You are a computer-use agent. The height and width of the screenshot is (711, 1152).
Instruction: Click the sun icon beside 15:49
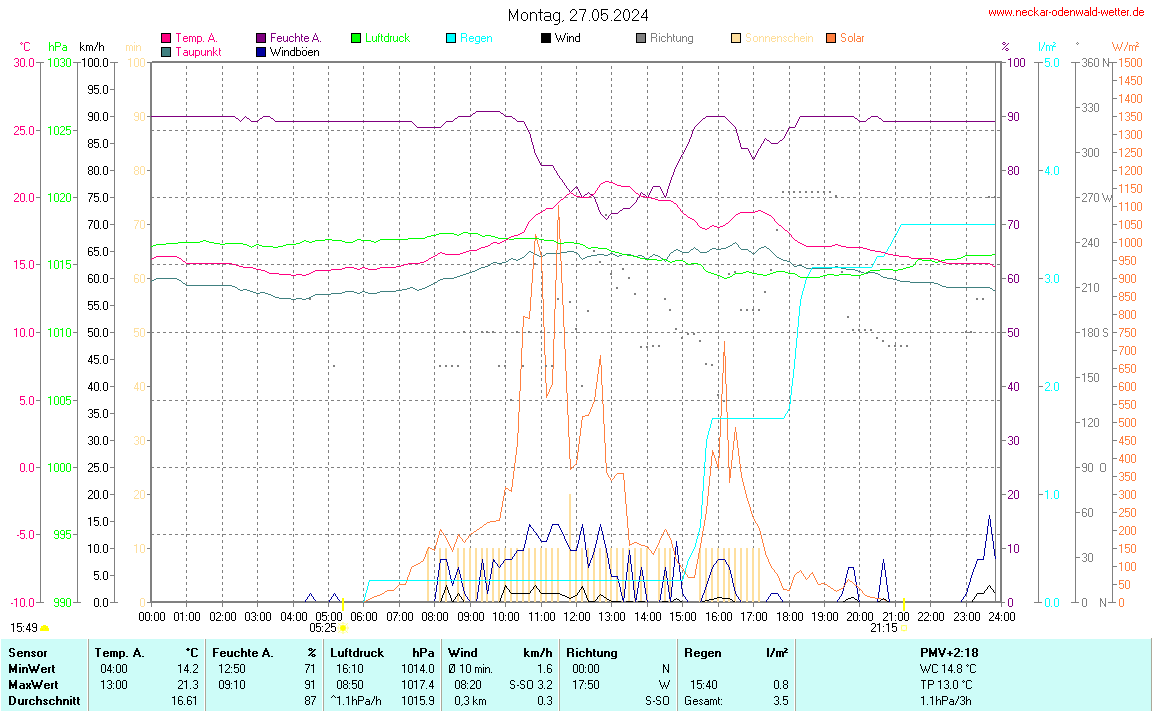coord(45,629)
